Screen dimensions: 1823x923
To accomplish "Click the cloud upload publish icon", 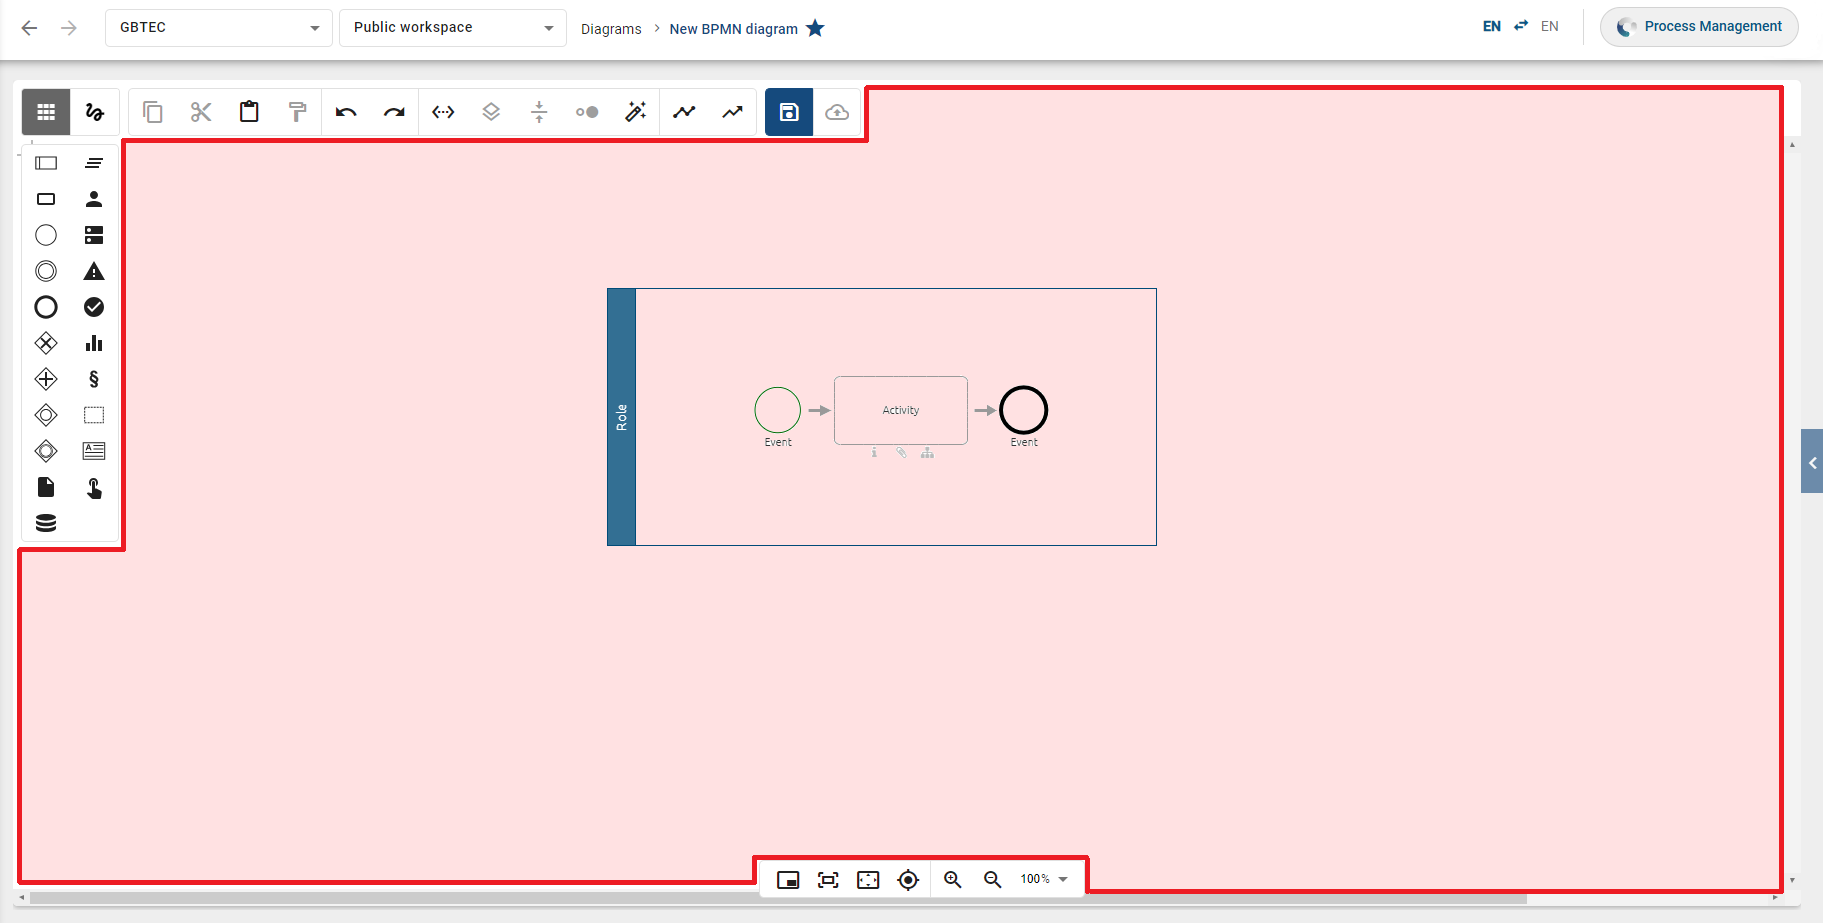I will (837, 112).
